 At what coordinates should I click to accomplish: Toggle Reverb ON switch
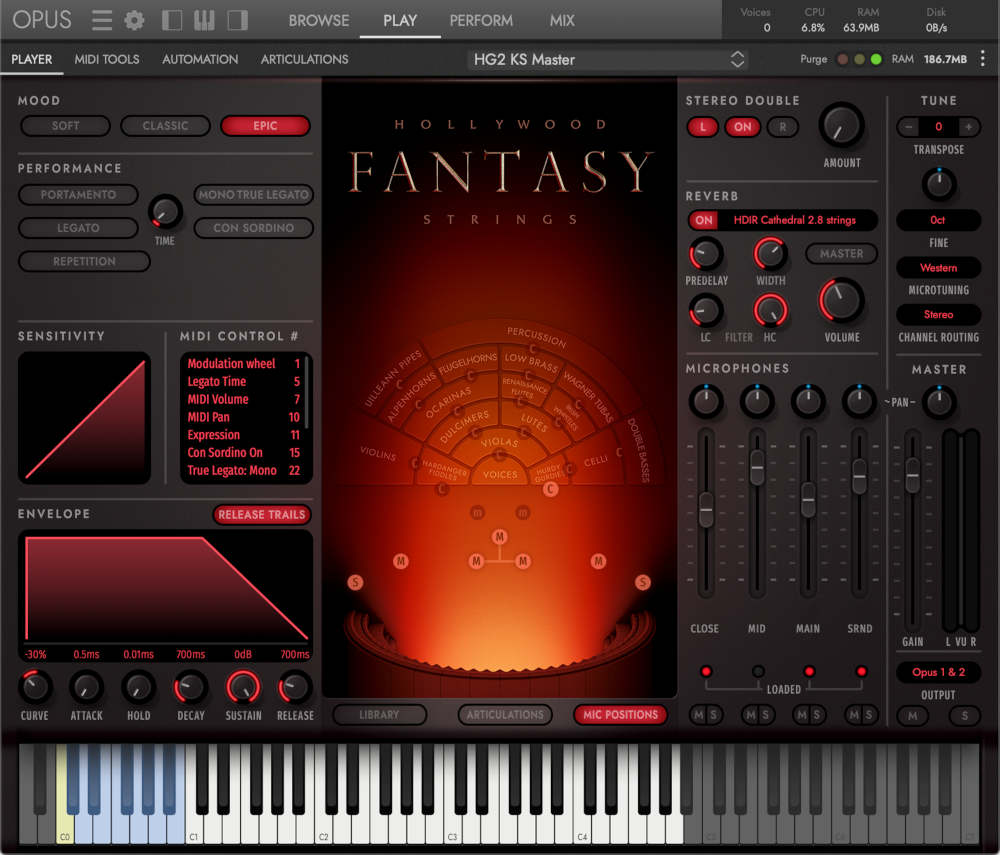704,220
